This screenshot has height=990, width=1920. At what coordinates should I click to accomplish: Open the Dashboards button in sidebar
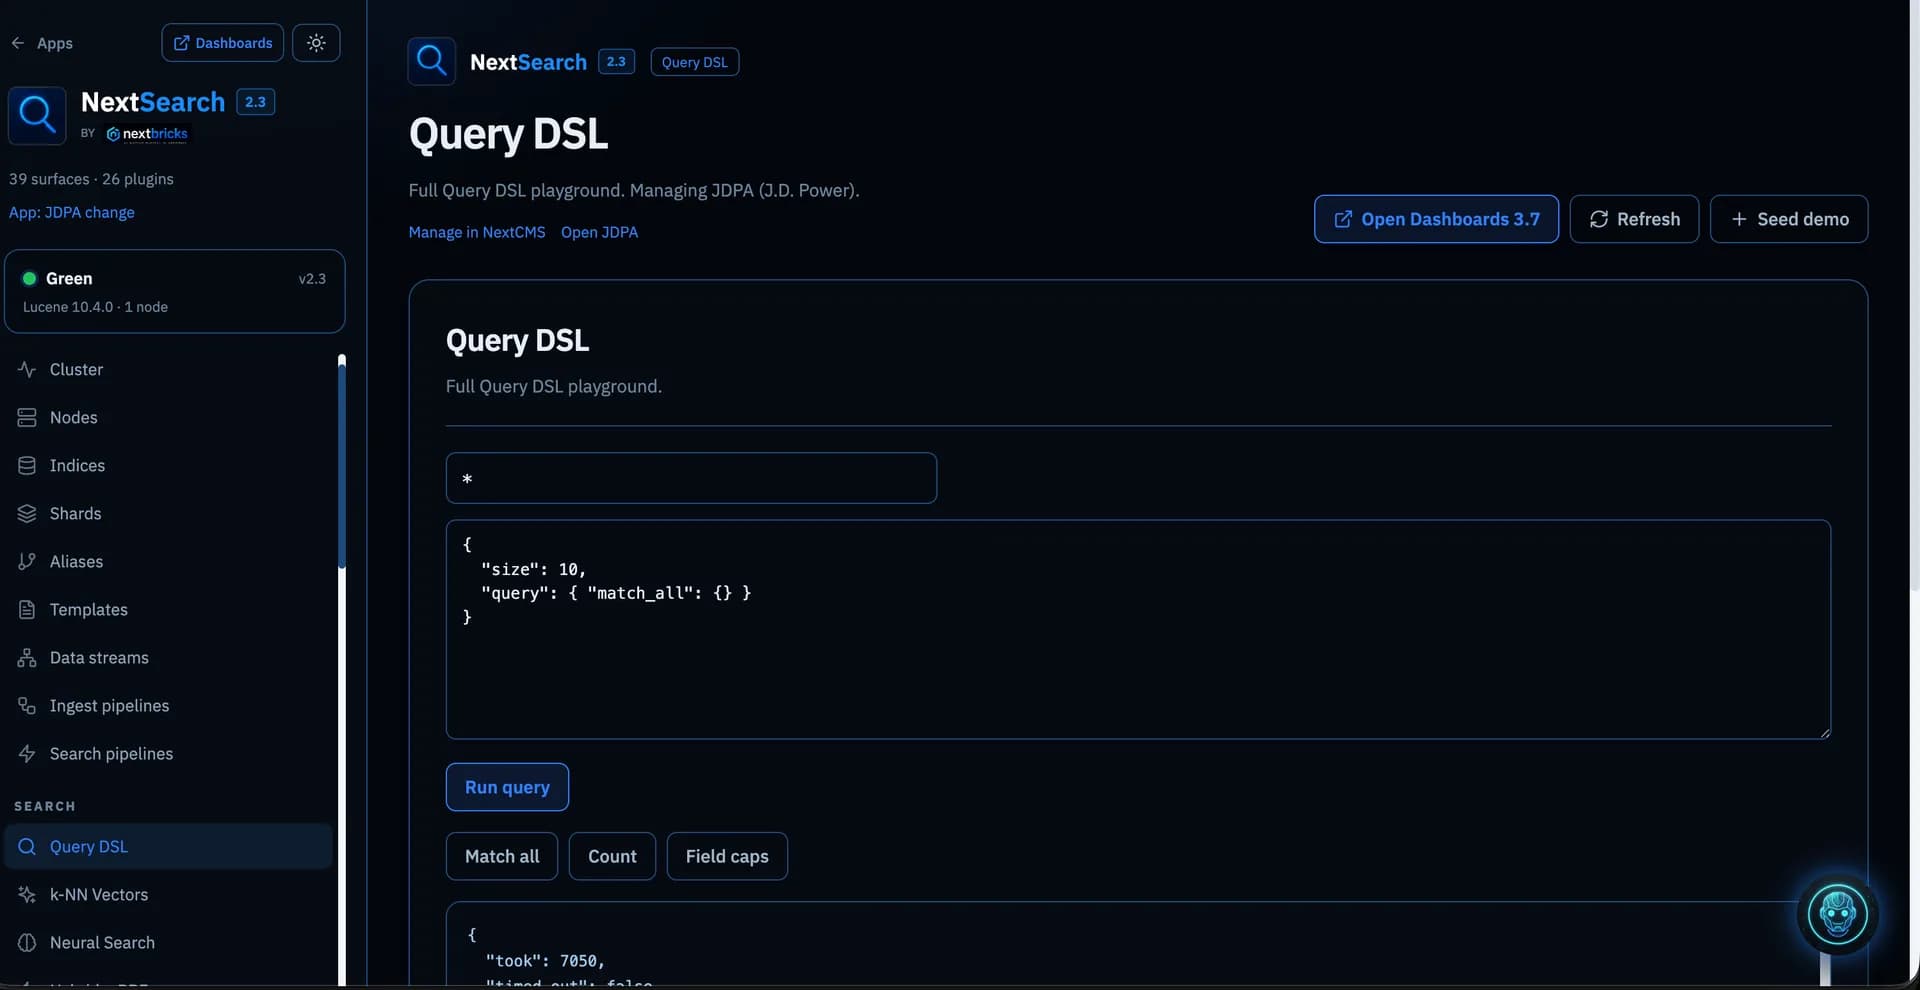(x=223, y=43)
